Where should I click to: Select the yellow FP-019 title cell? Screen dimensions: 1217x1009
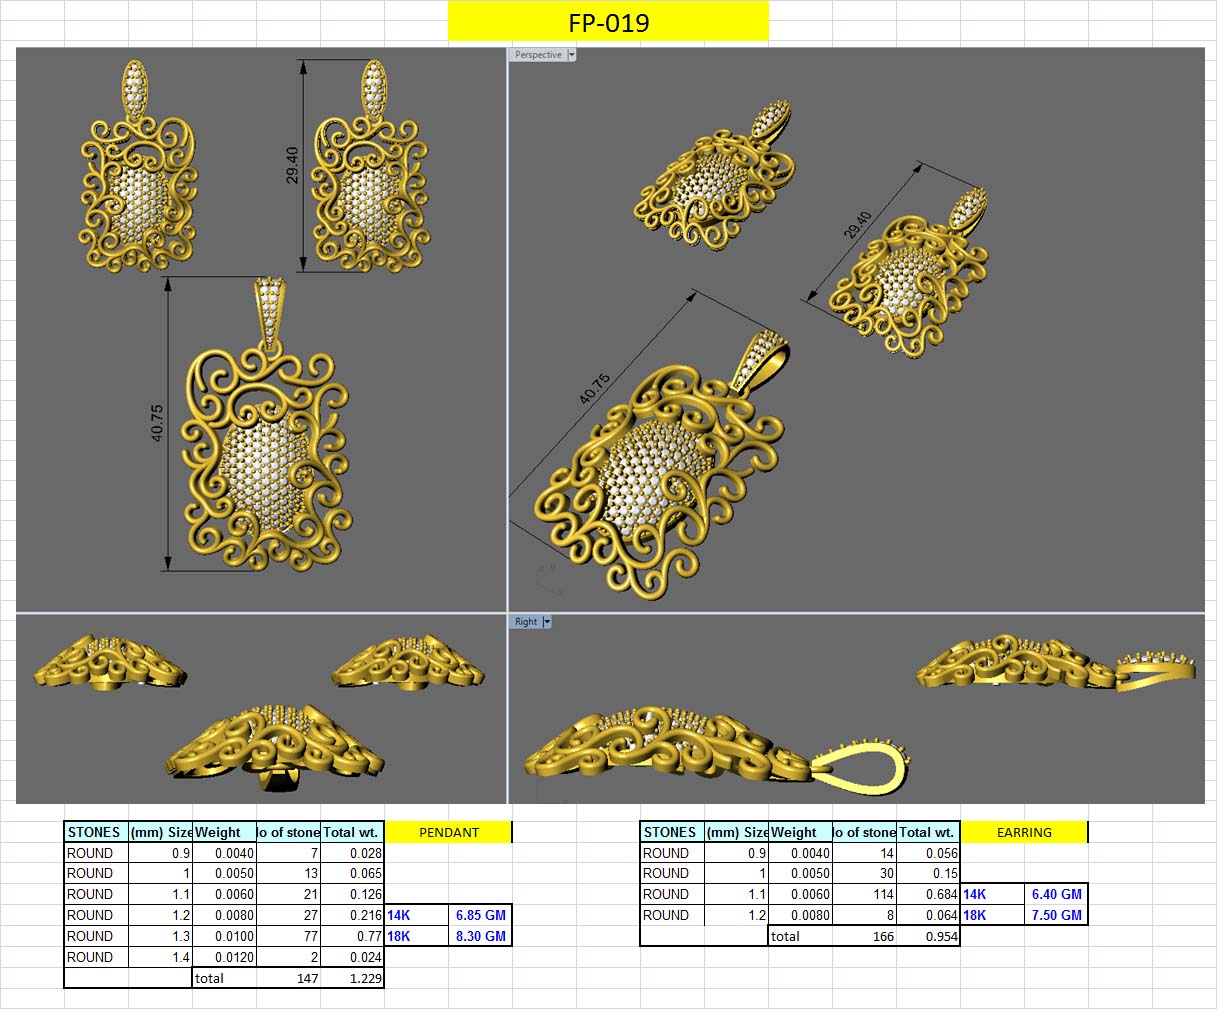608,21
